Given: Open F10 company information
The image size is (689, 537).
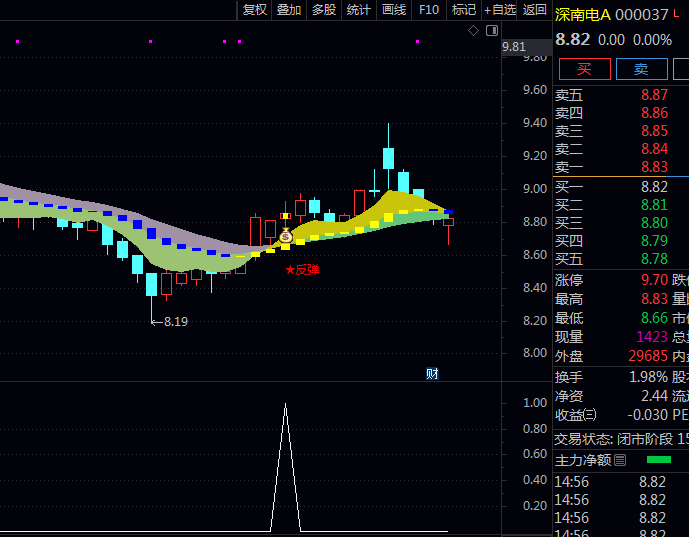Looking at the screenshot, I should click(x=428, y=10).
